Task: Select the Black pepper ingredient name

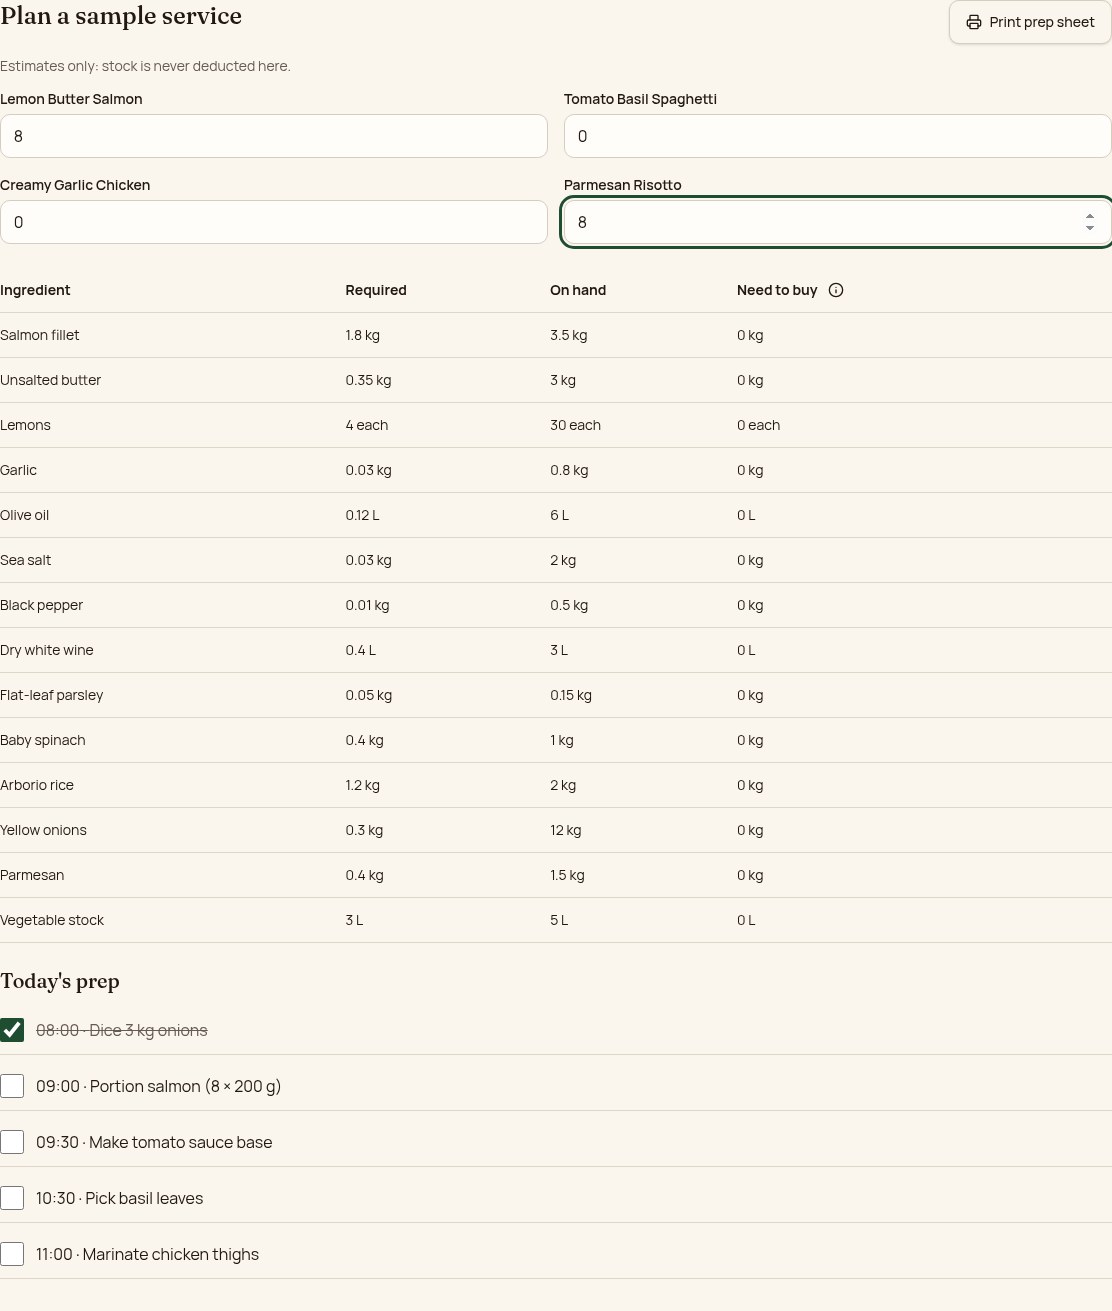Action: pyautogui.click(x=42, y=605)
